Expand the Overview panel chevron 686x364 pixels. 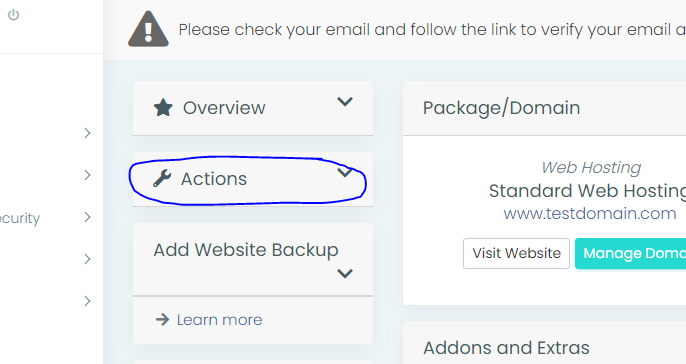point(345,102)
